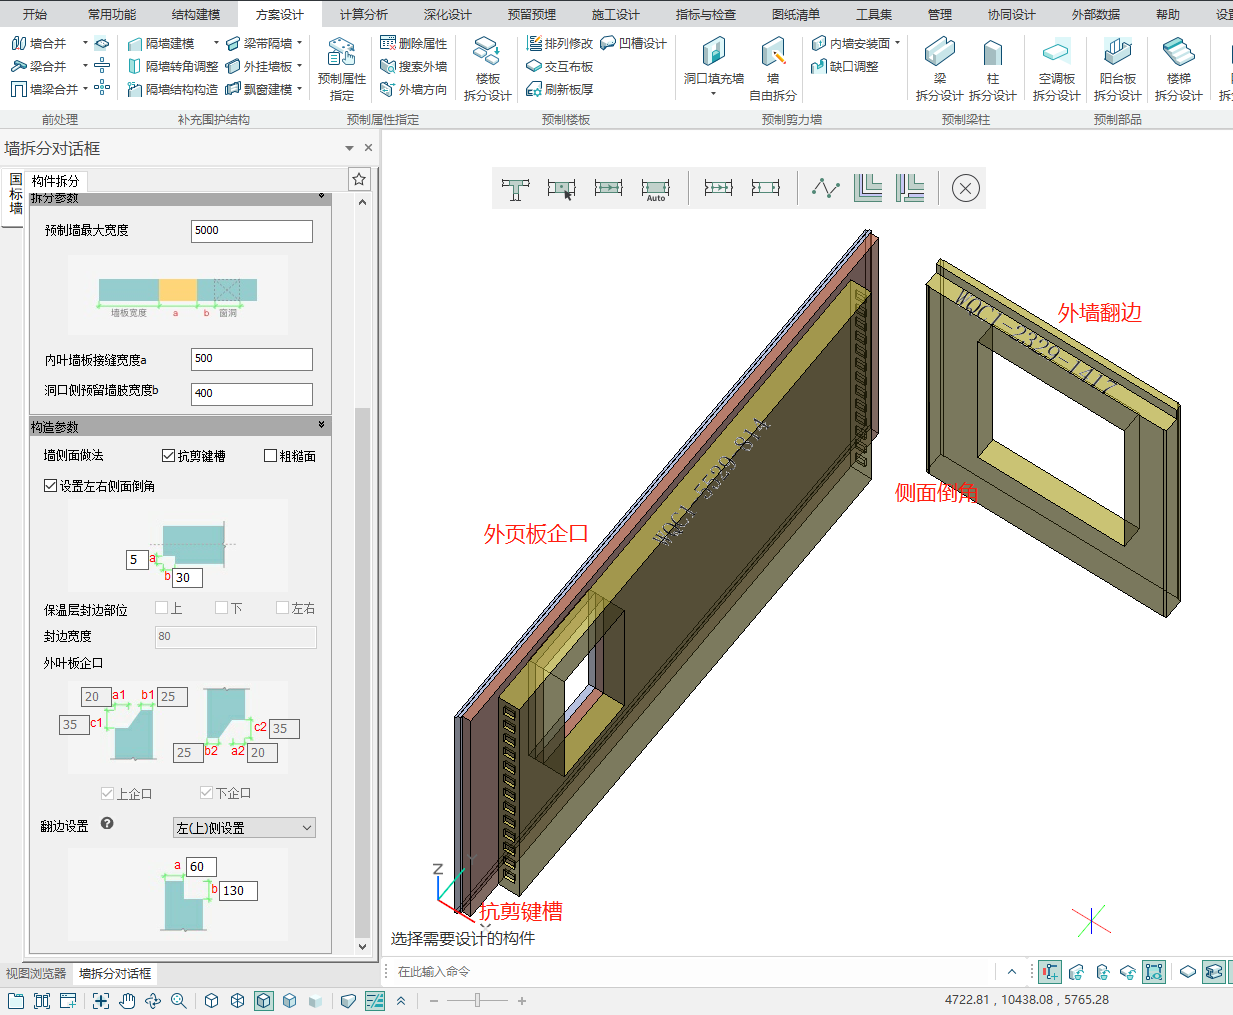Open the 左(上)侧设置 dropdown
The height and width of the screenshot is (1015, 1233).
click(x=244, y=828)
